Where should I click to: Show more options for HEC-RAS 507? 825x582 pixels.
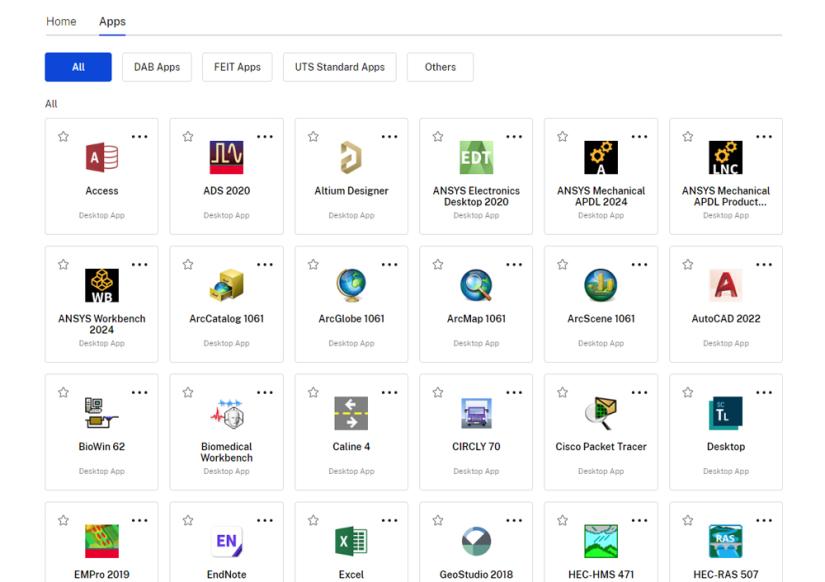764,520
